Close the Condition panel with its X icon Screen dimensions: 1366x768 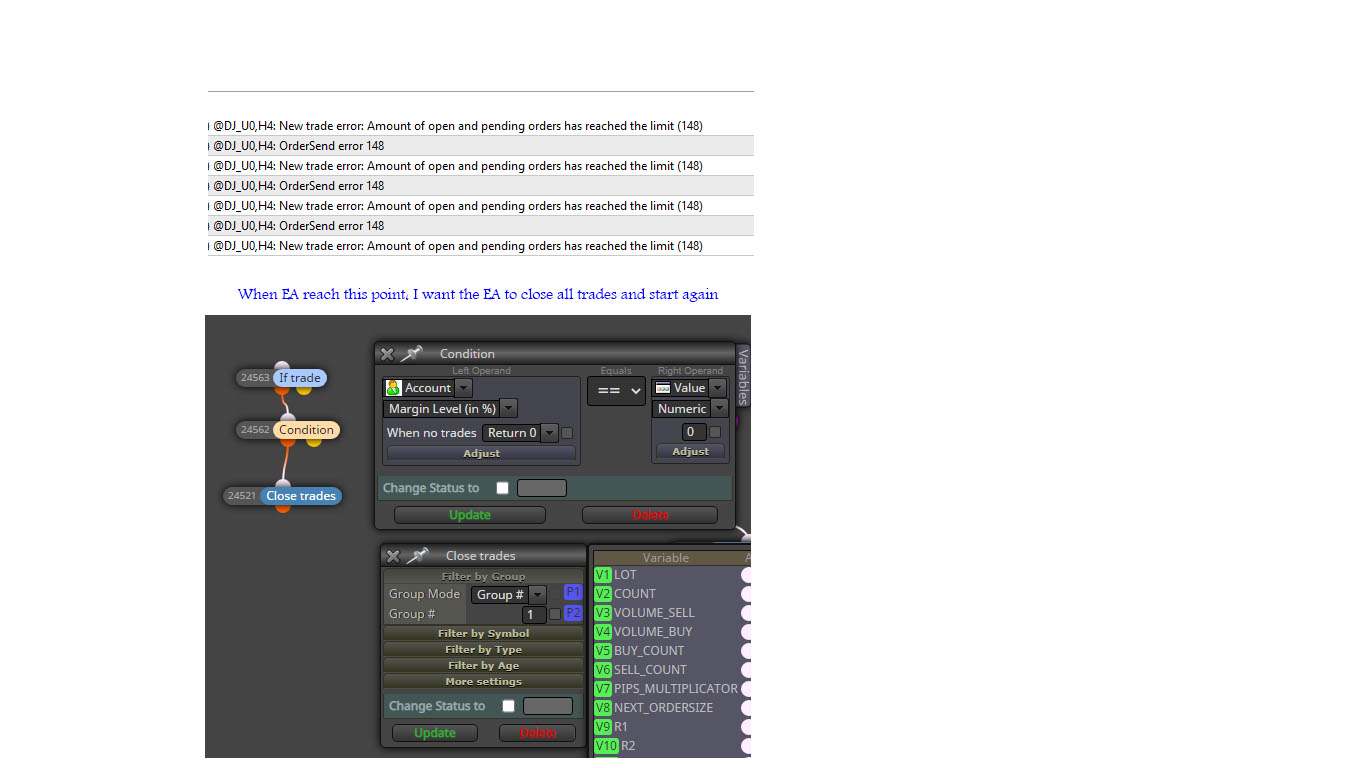click(387, 354)
